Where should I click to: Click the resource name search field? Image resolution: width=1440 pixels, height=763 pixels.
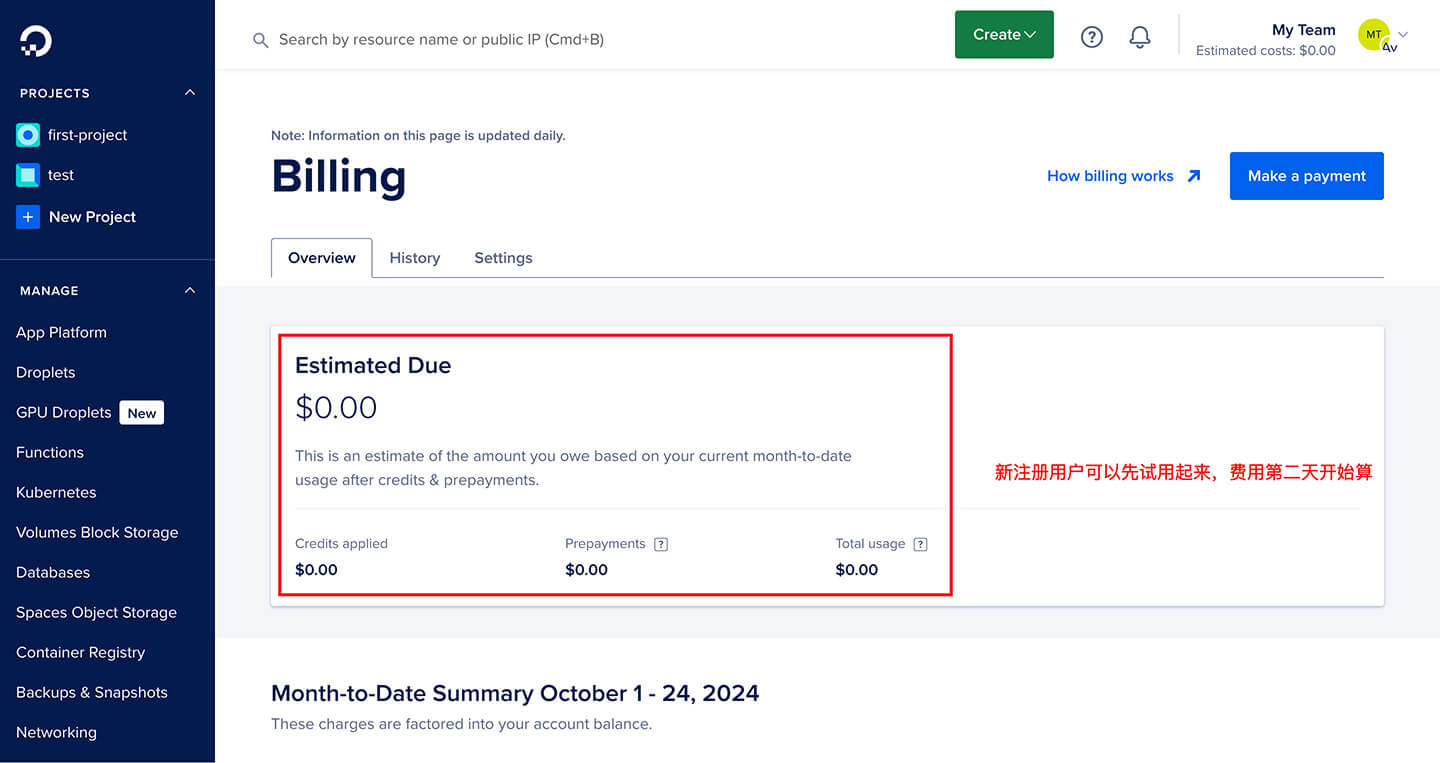click(x=441, y=40)
